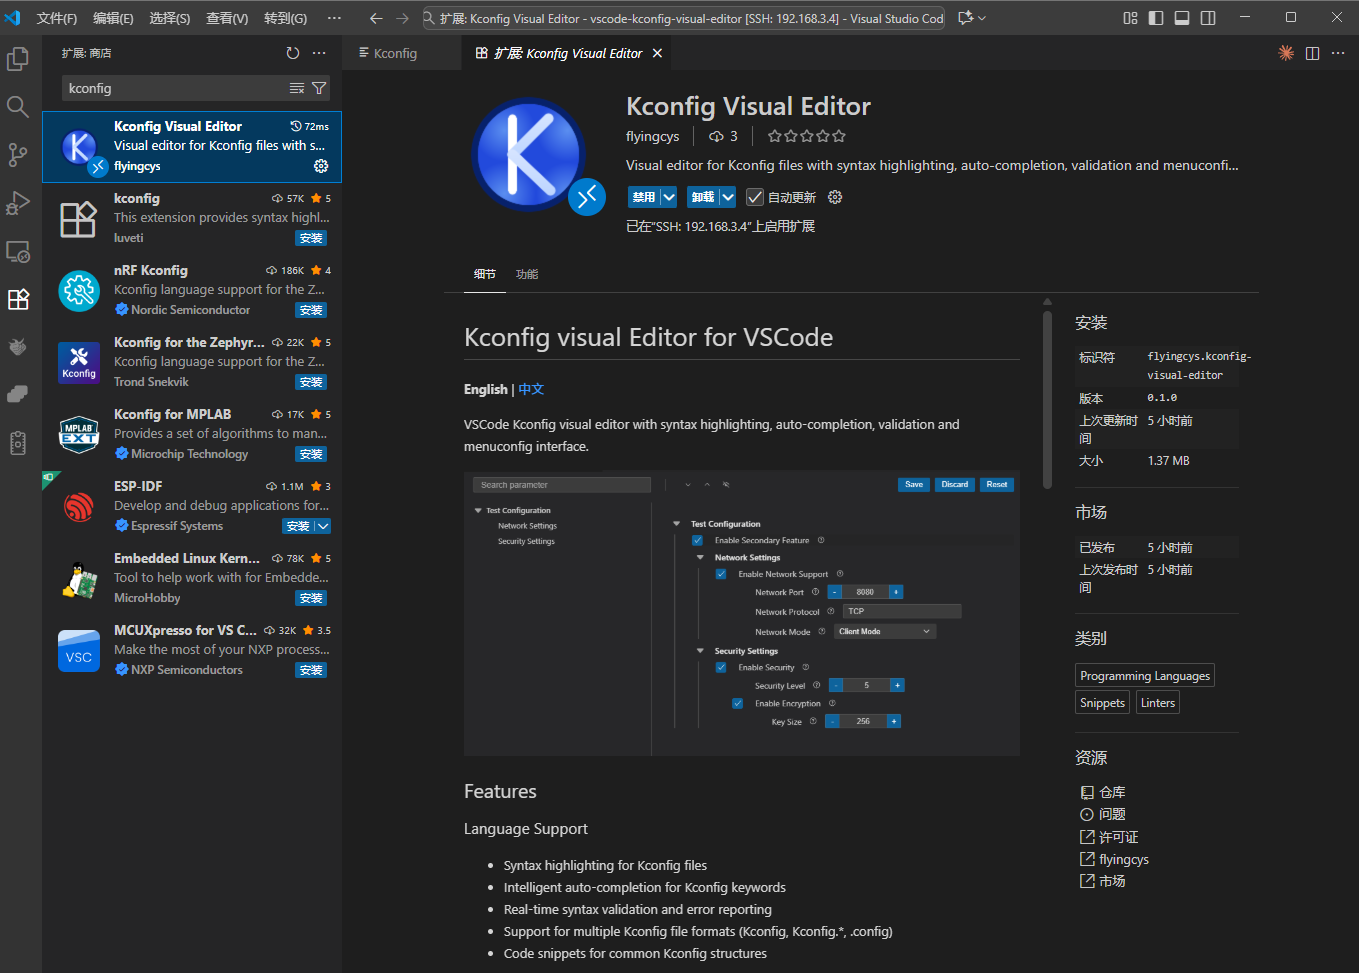This screenshot has height=973, width=1359.
Task: Install the kconfig extension by luveti
Action: coord(311,238)
